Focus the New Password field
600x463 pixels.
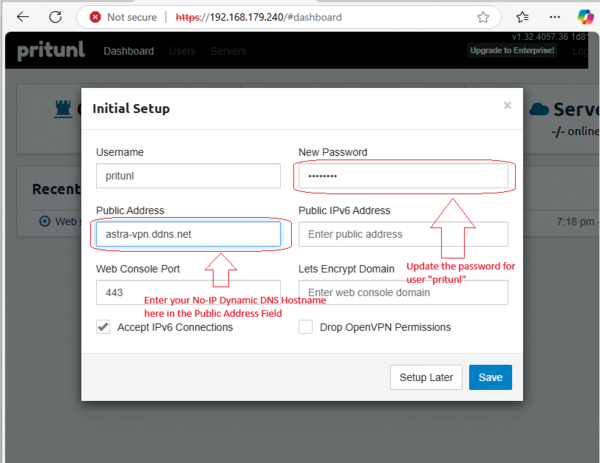coord(403,176)
